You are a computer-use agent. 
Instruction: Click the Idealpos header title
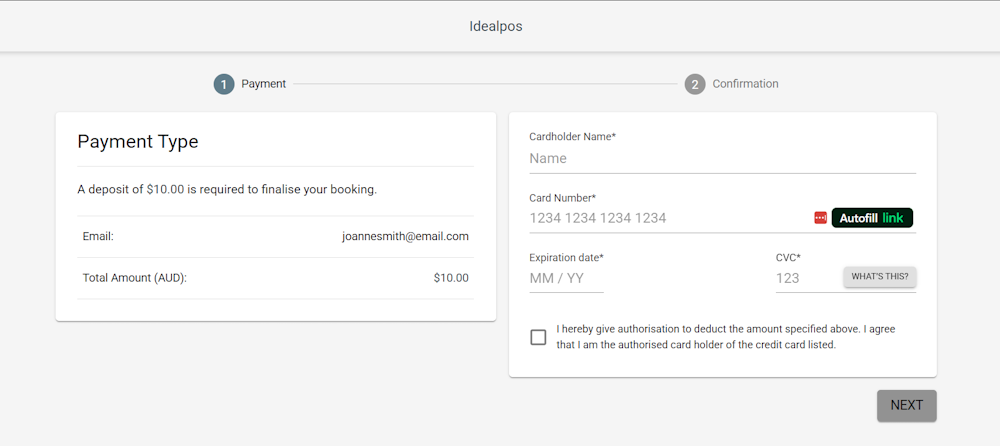pyautogui.click(x=496, y=26)
